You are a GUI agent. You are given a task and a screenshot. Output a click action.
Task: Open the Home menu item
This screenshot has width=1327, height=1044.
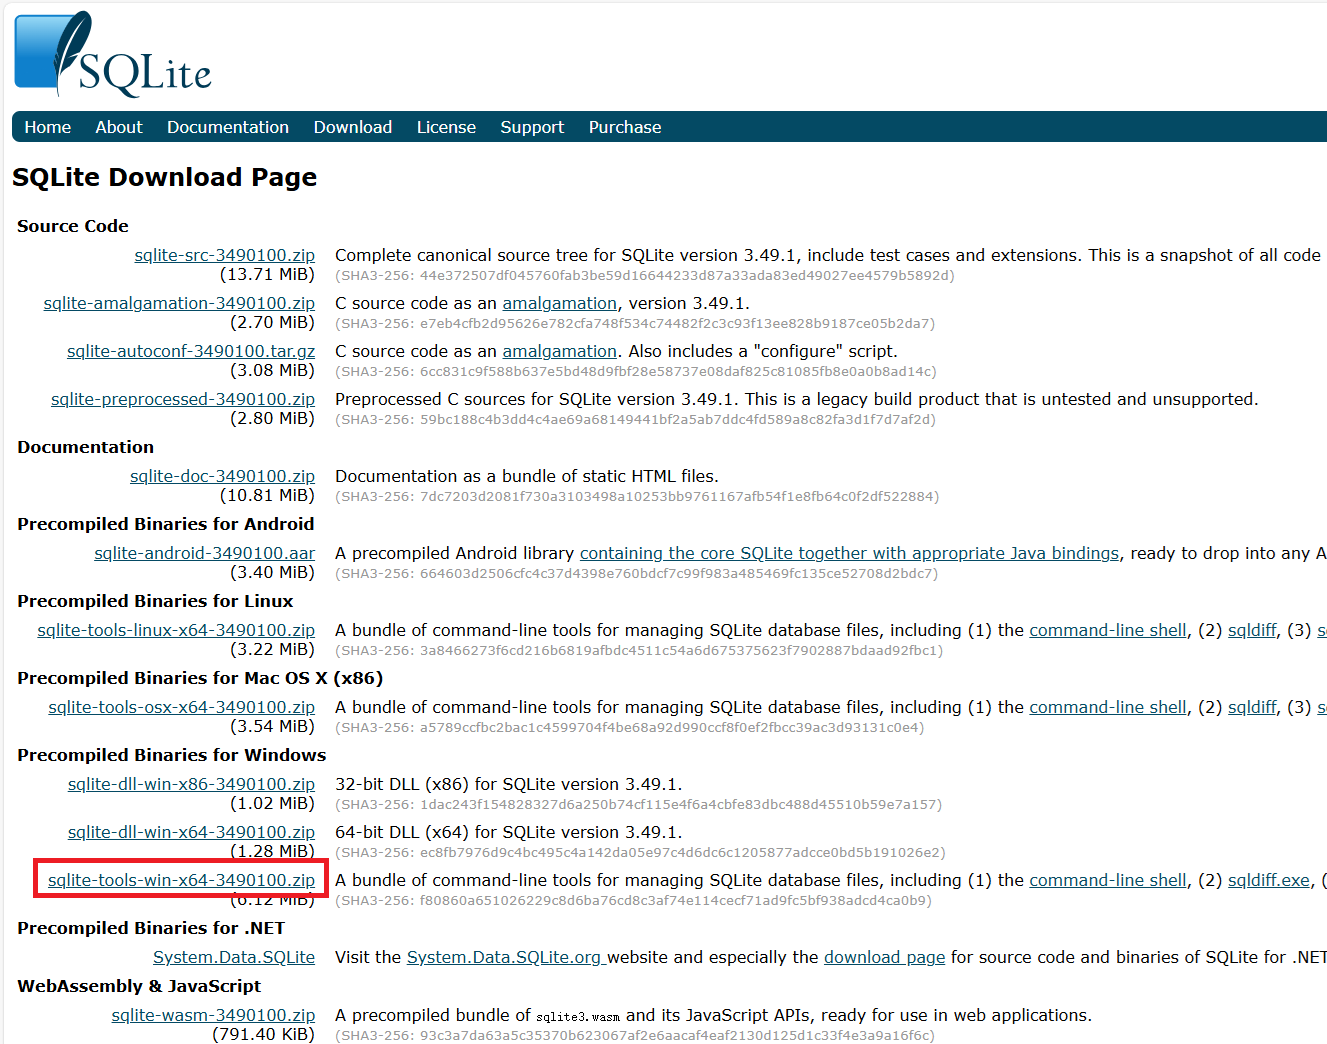coord(48,127)
